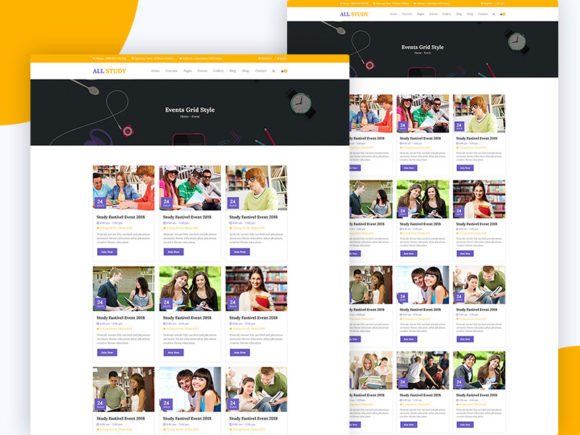Click Join Now under back page sunglasses group card

(x=409, y=168)
